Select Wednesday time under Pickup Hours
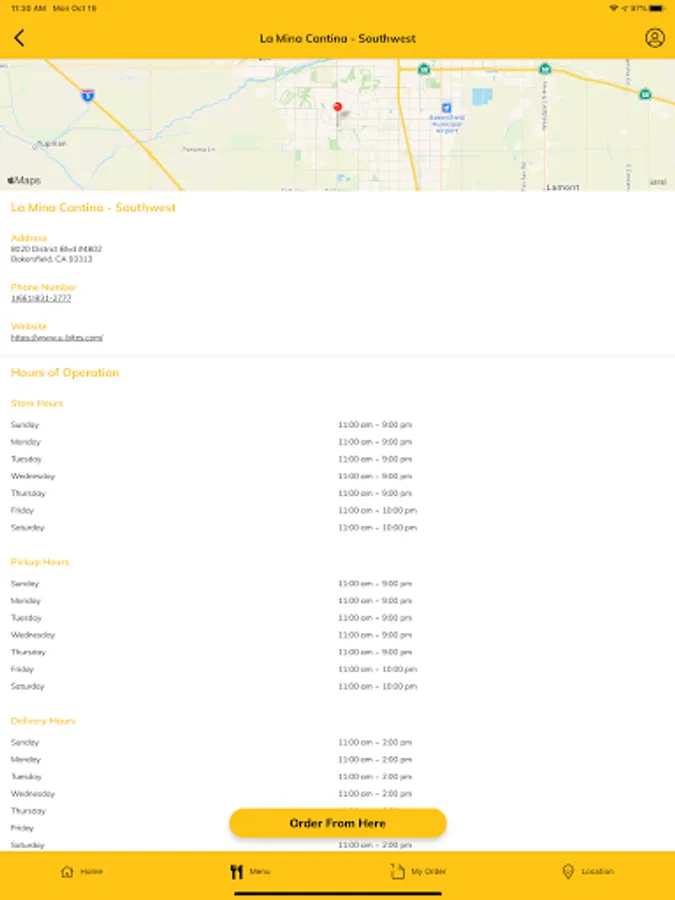 coord(375,635)
